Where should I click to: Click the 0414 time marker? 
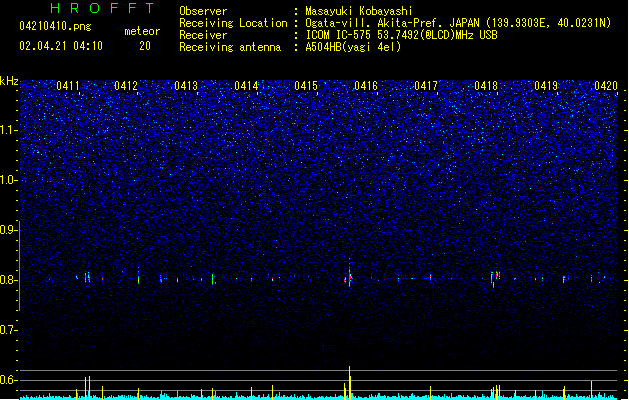246,86
